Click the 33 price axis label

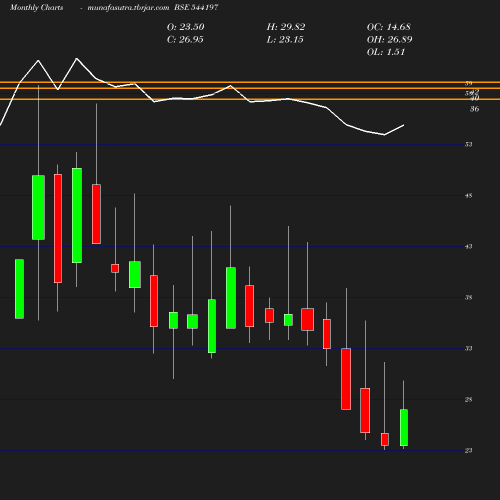coord(469,348)
